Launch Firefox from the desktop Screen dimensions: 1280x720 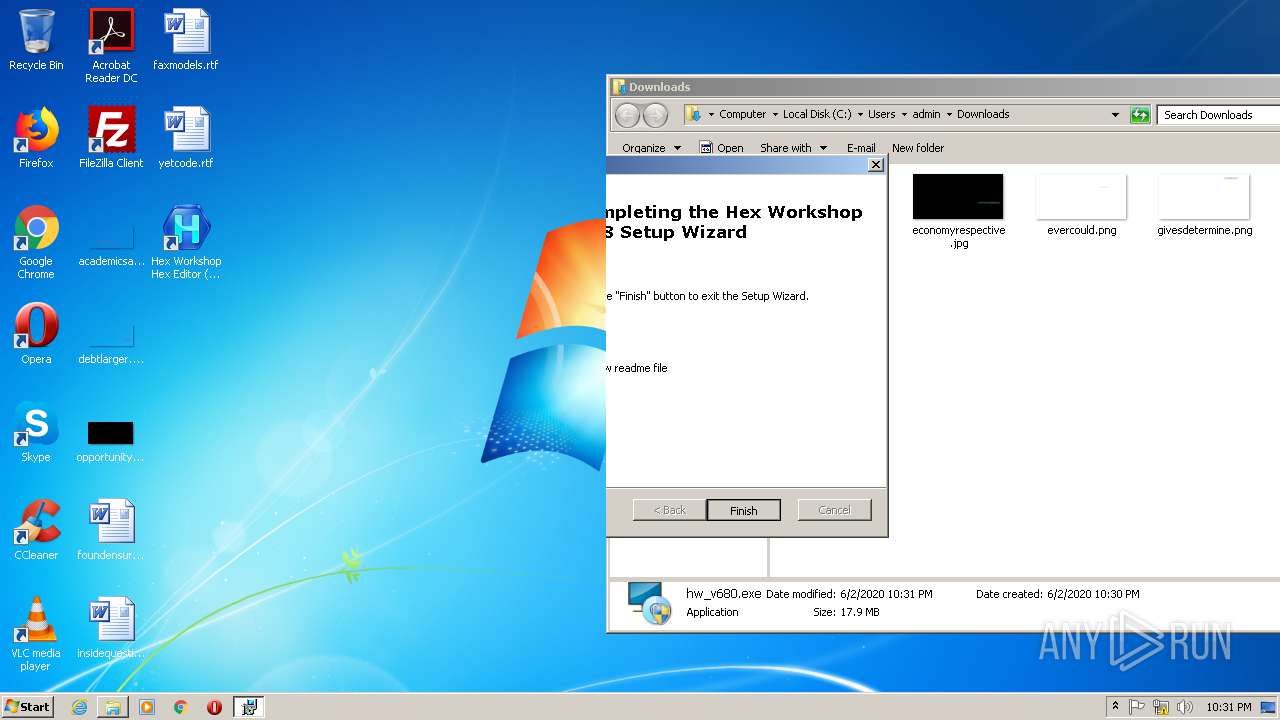click(36, 138)
